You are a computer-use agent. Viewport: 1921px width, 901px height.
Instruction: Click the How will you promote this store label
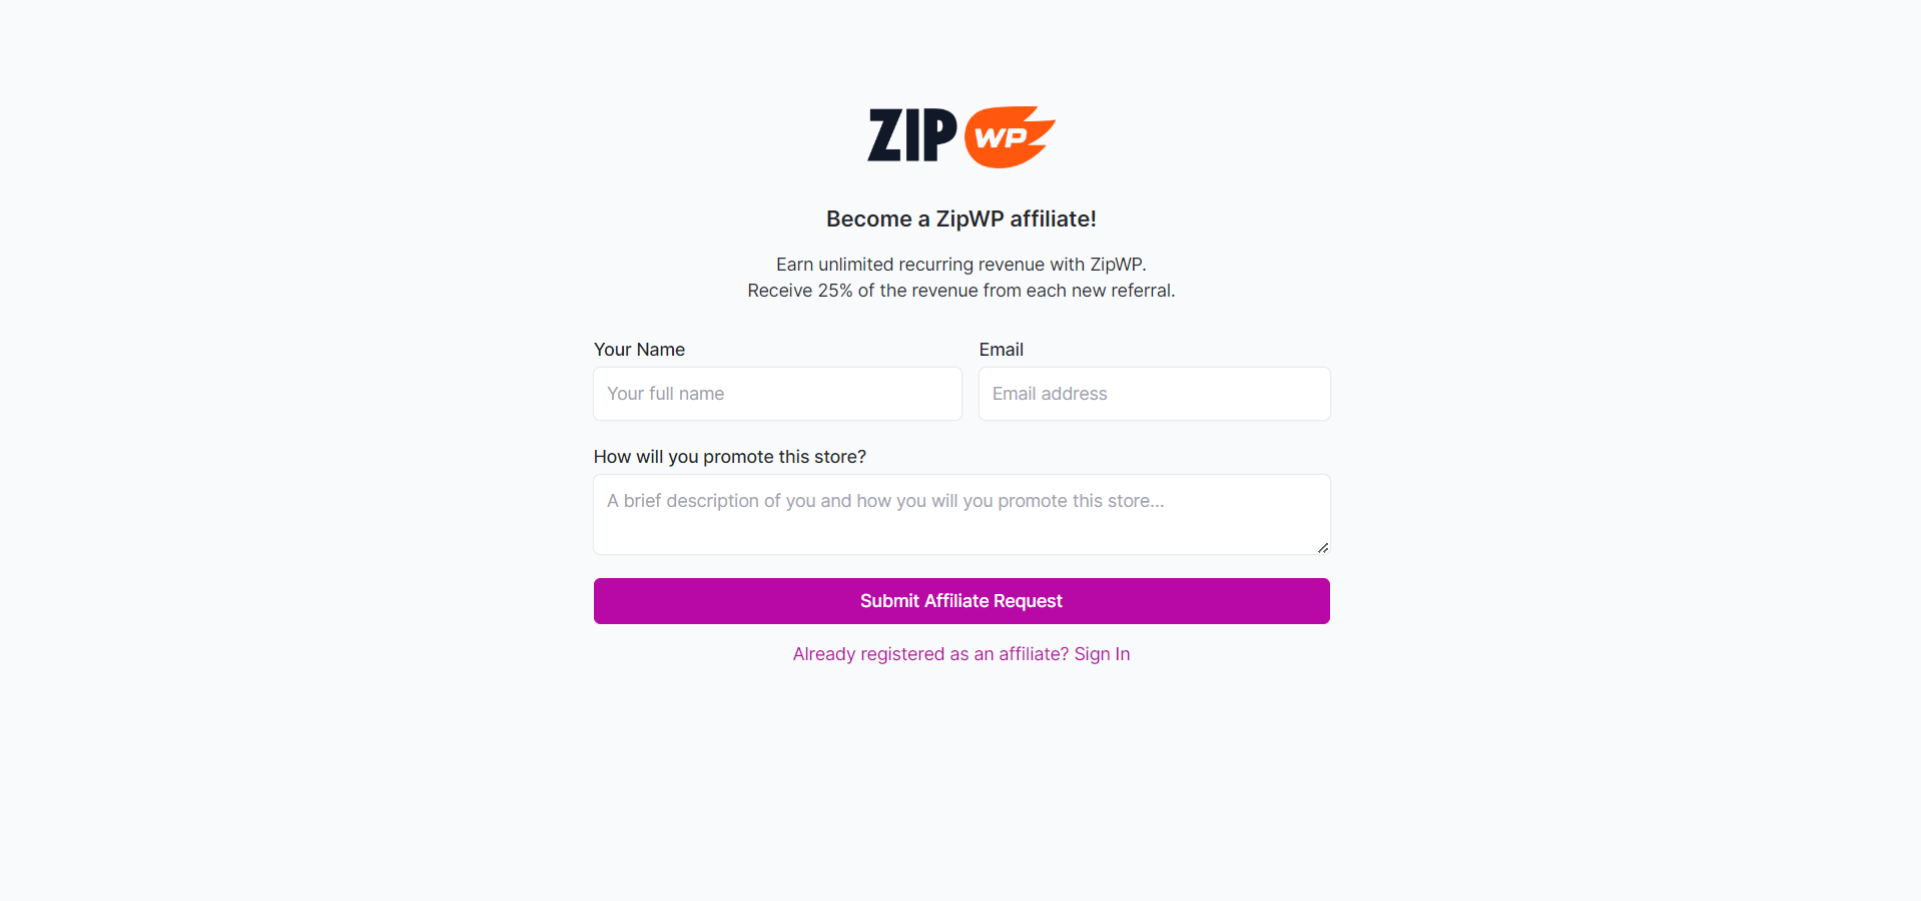pyautogui.click(x=729, y=456)
